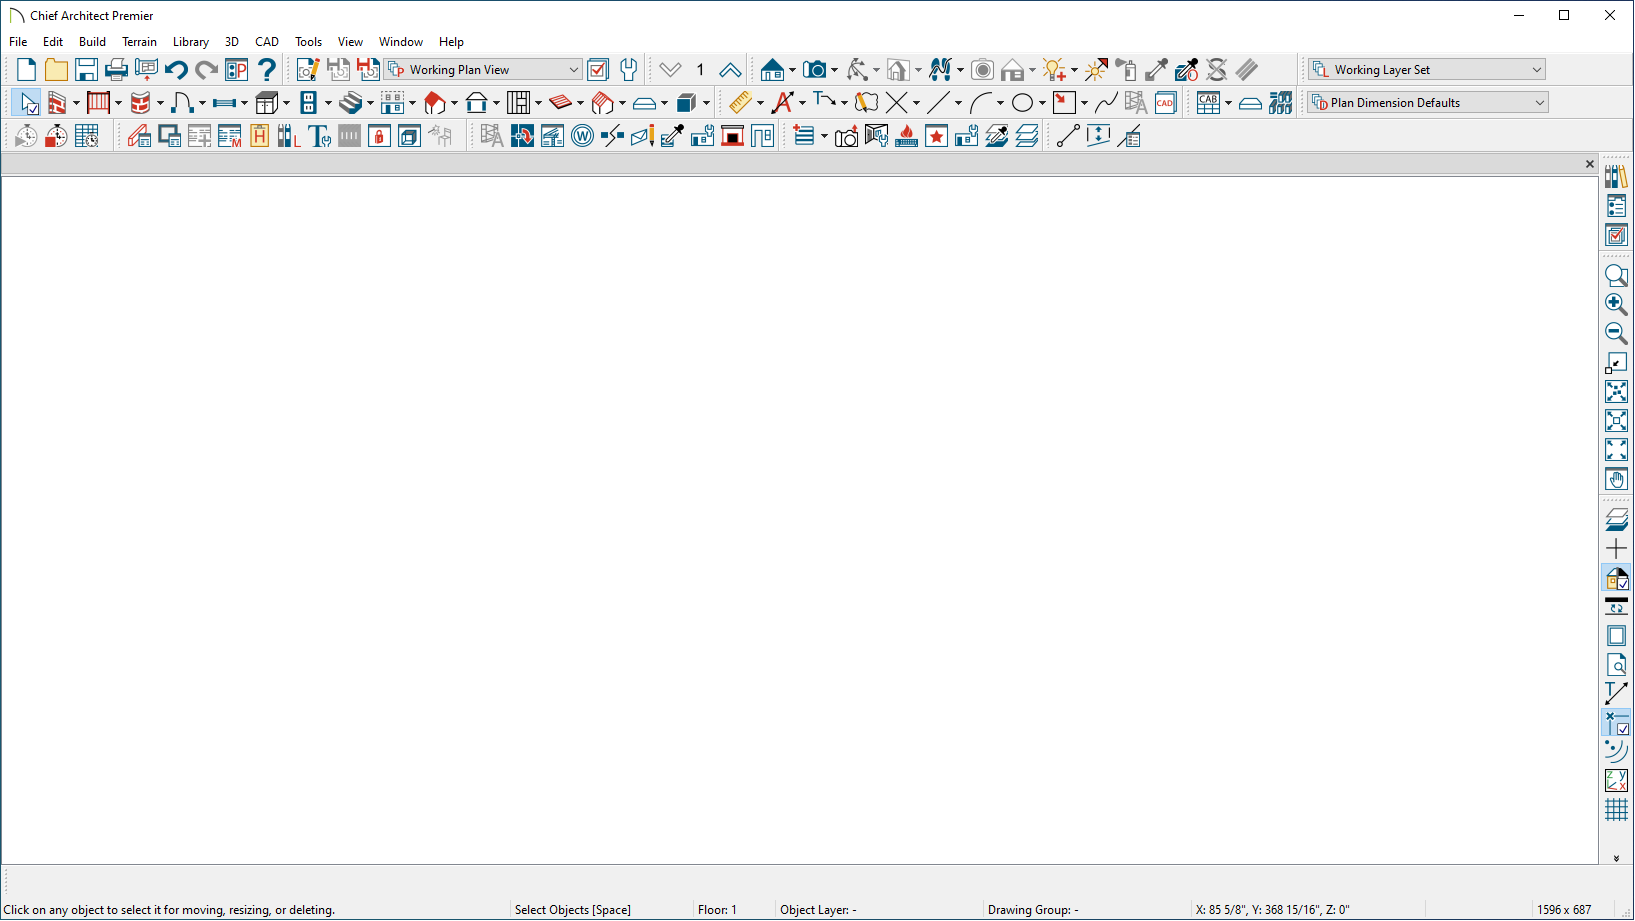Toggle Object Snaps in side toolbar

pos(1616,722)
